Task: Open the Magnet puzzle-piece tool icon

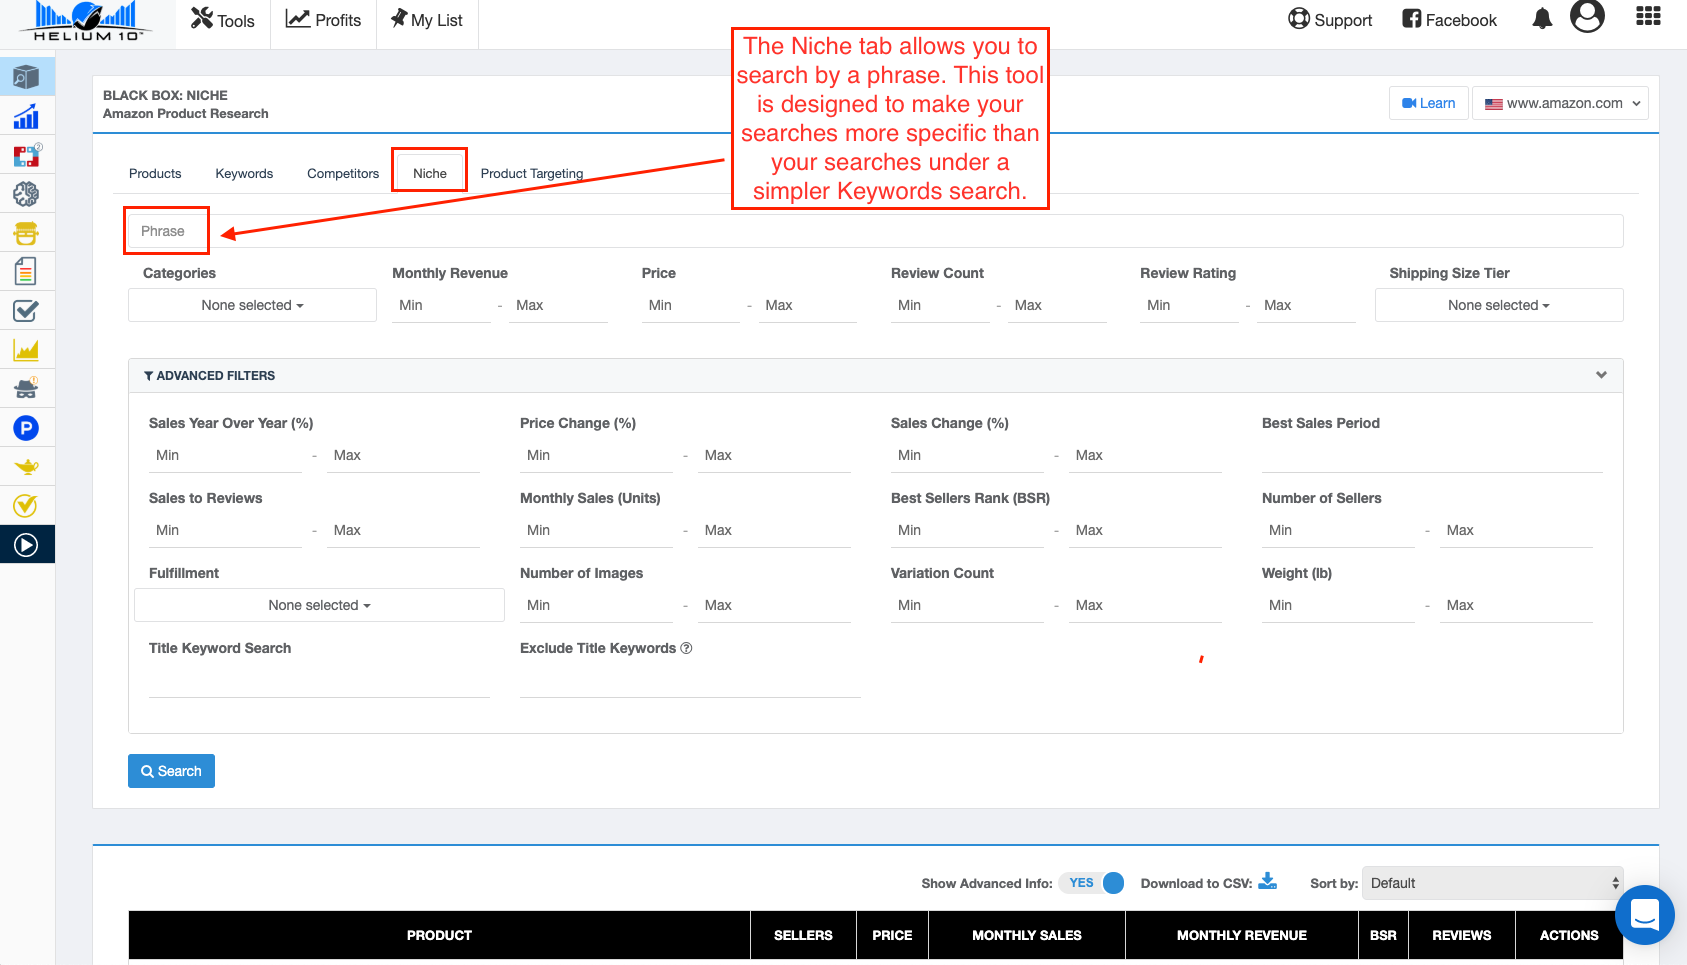Action: [x=26, y=155]
